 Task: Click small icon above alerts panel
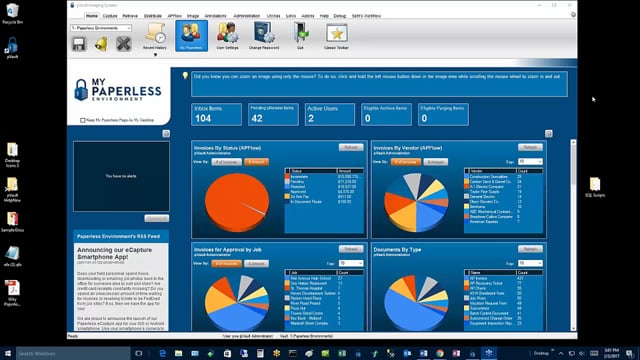coord(166,133)
